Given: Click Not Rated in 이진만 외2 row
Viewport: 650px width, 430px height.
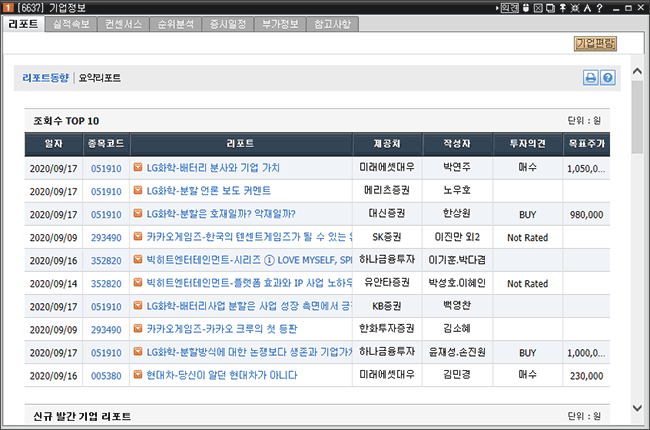Looking at the screenshot, I should pos(528,238).
